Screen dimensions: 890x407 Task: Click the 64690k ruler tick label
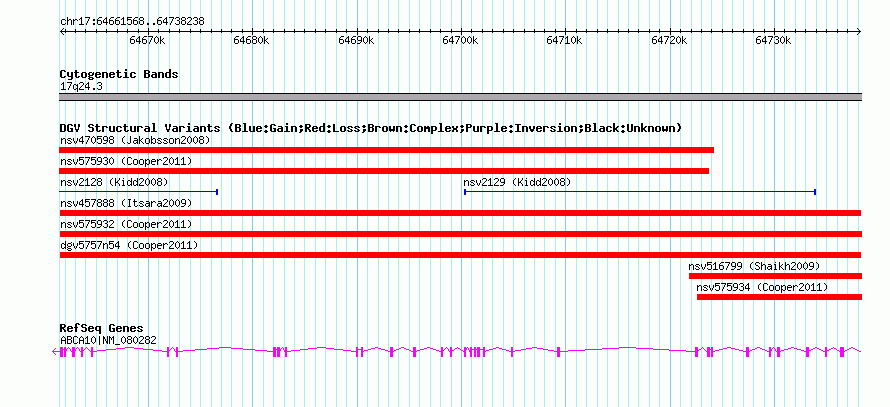click(x=356, y=40)
